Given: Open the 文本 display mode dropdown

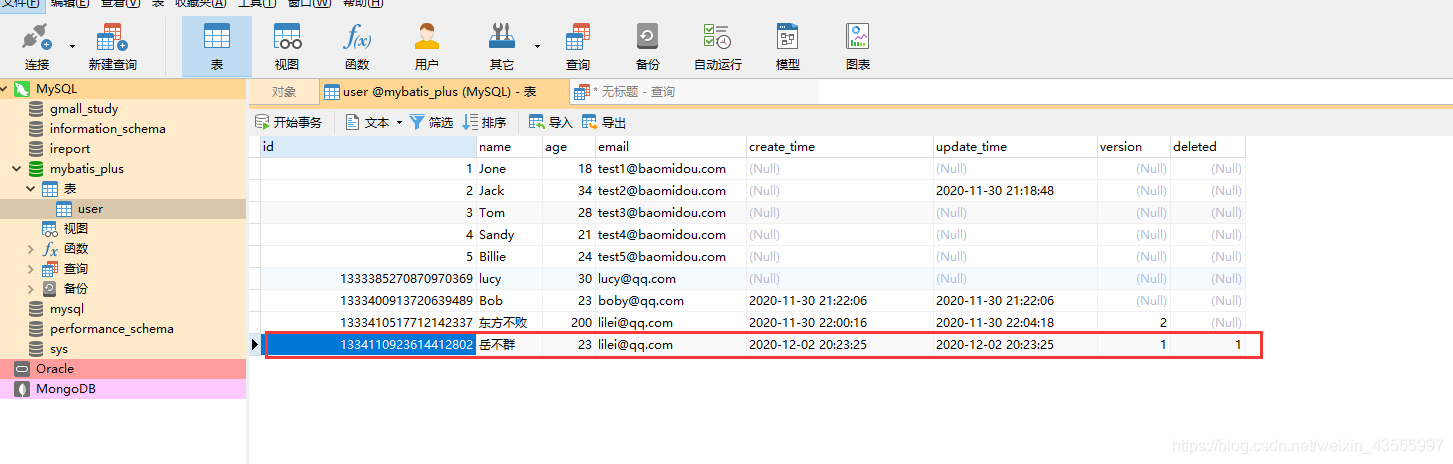Looking at the screenshot, I should [373, 122].
